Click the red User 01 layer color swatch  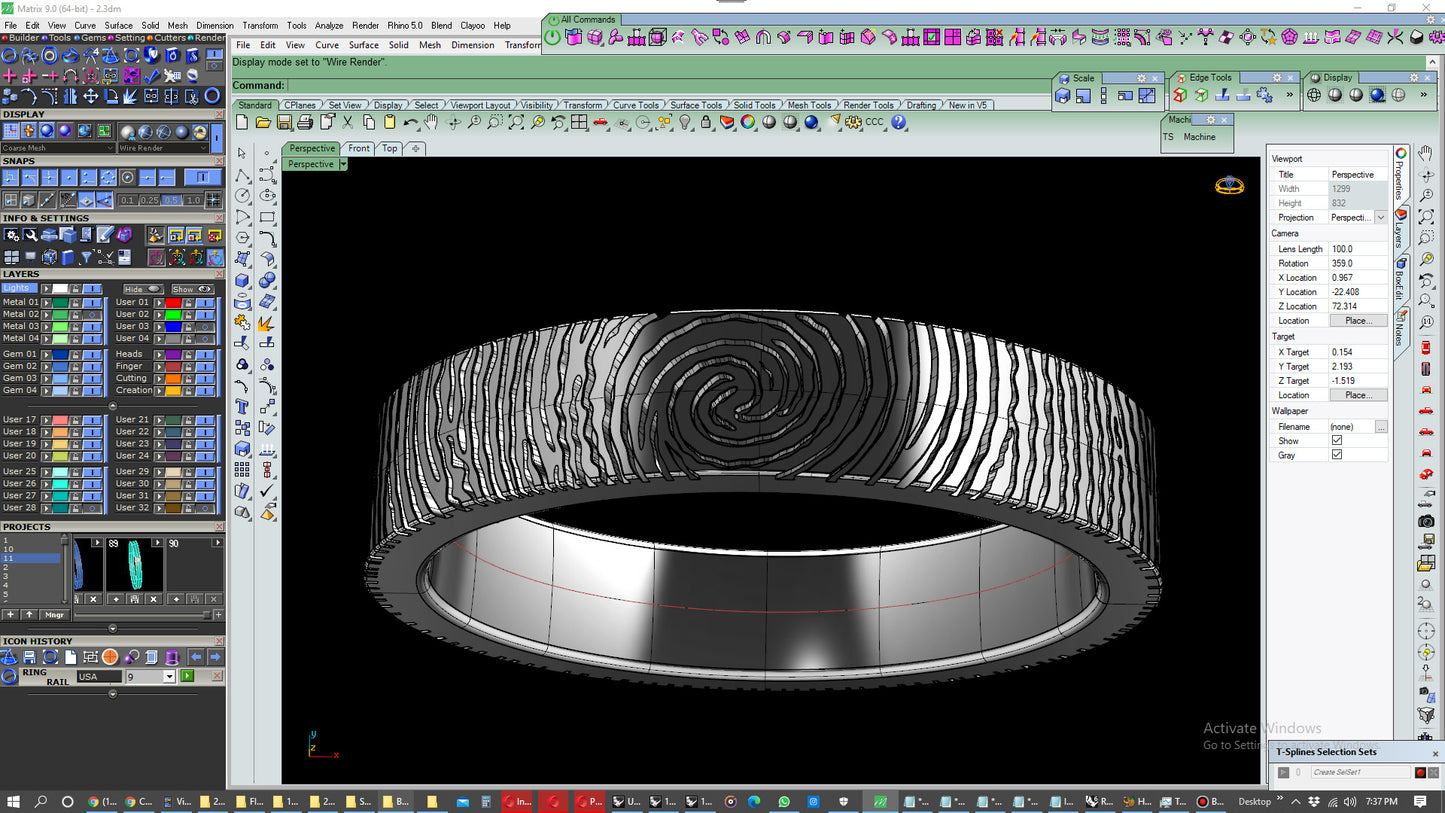pyautogui.click(x=173, y=302)
